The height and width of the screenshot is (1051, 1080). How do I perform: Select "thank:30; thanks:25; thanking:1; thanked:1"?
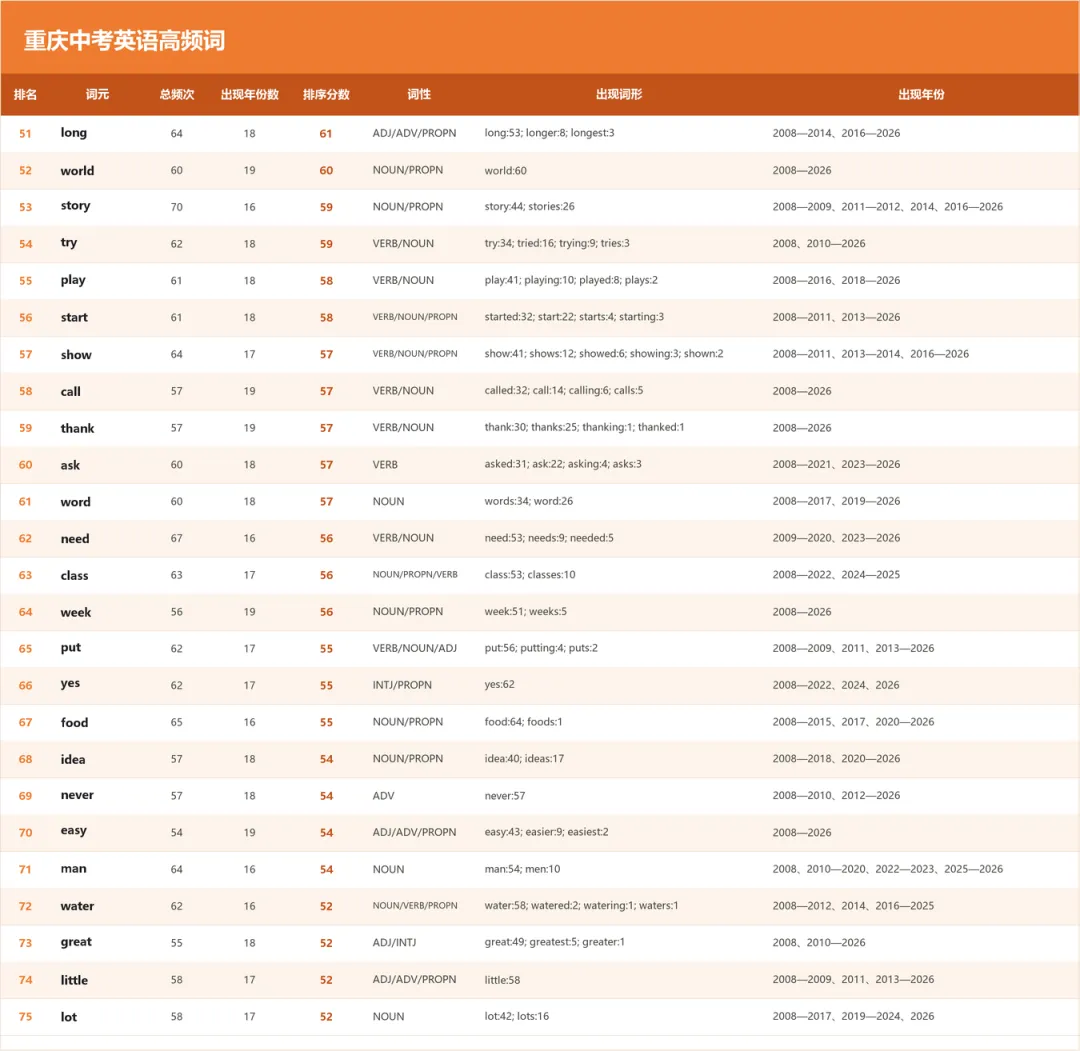[585, 428]
